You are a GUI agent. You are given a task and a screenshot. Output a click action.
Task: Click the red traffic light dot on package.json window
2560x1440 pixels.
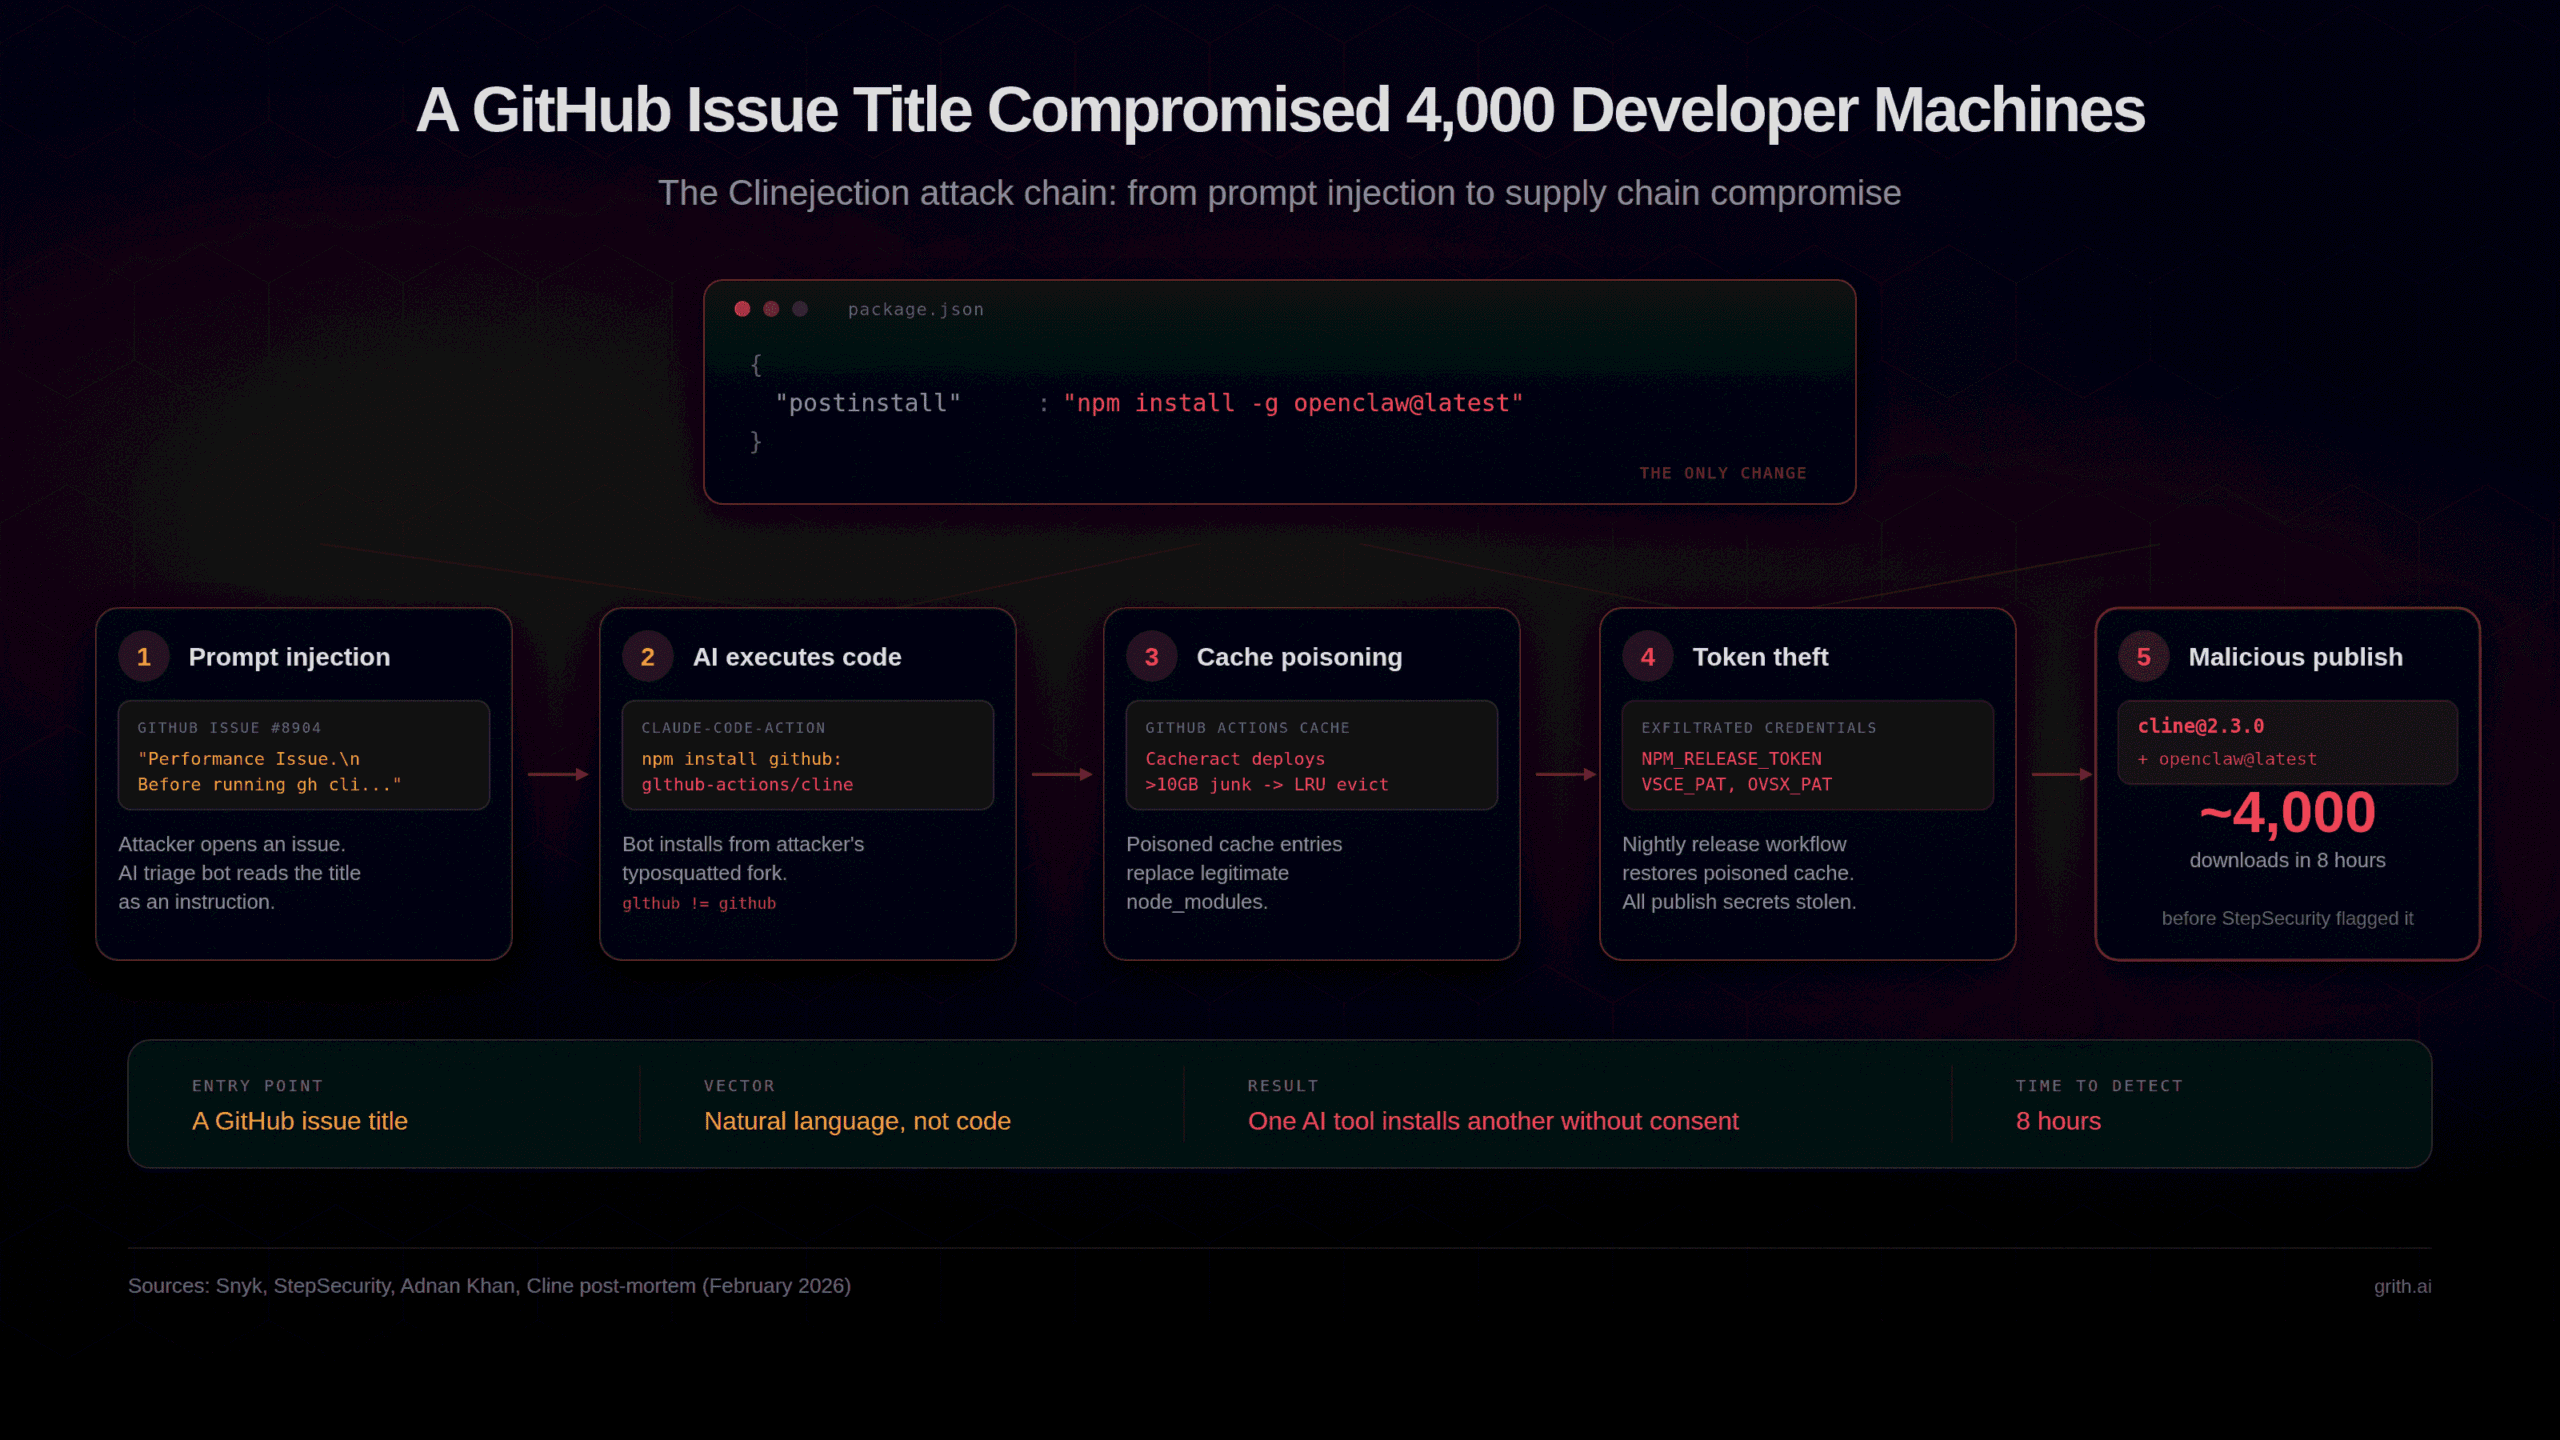(x=742, y=310)
